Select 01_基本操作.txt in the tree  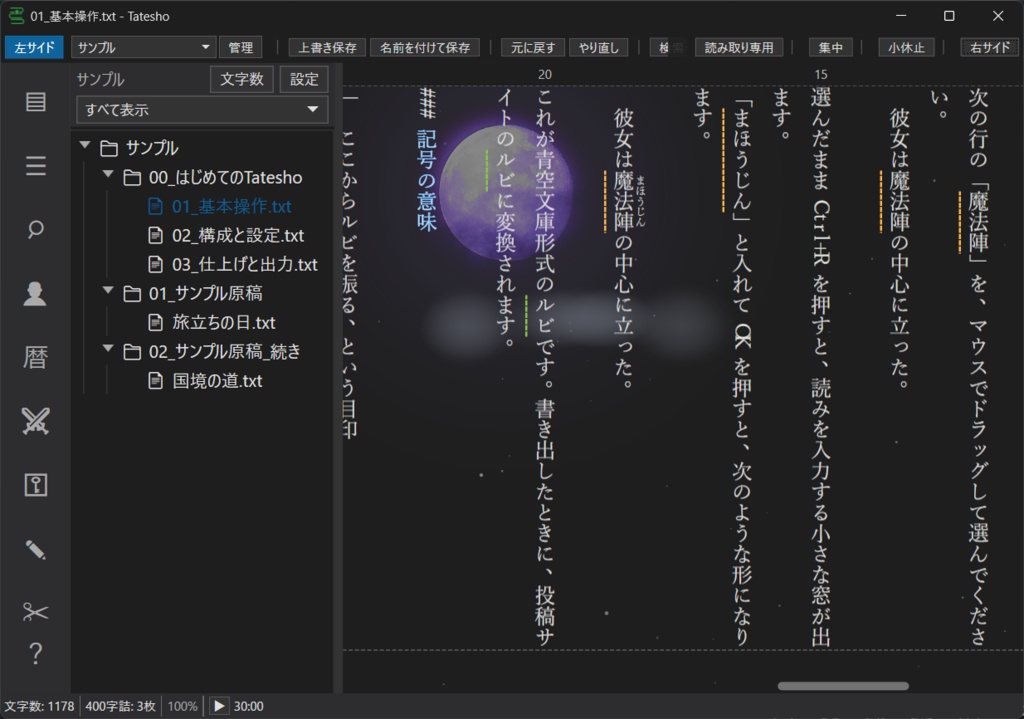click(x=231, y=206)
